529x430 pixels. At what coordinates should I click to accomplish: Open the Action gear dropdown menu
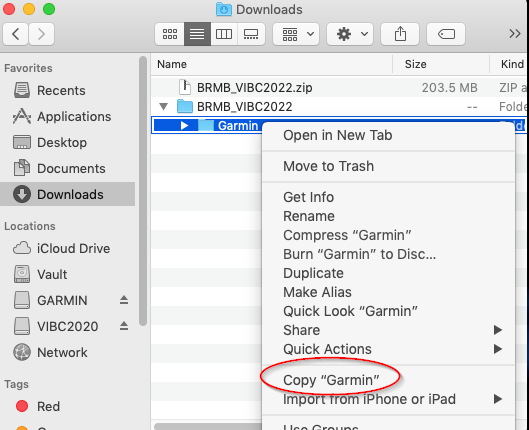350,34
